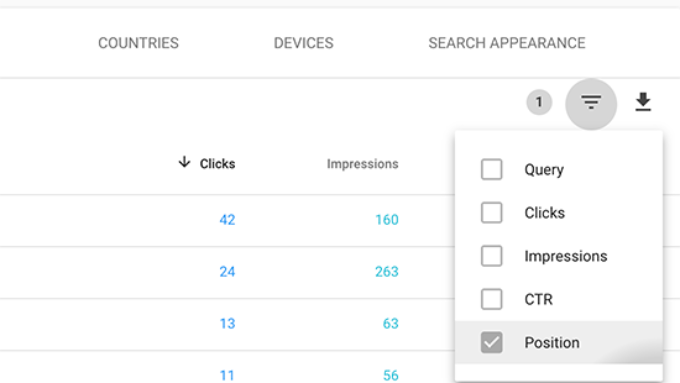Screen dimensions: 680x383
Task: Click the filter rows icon
Action: point(591,103)
